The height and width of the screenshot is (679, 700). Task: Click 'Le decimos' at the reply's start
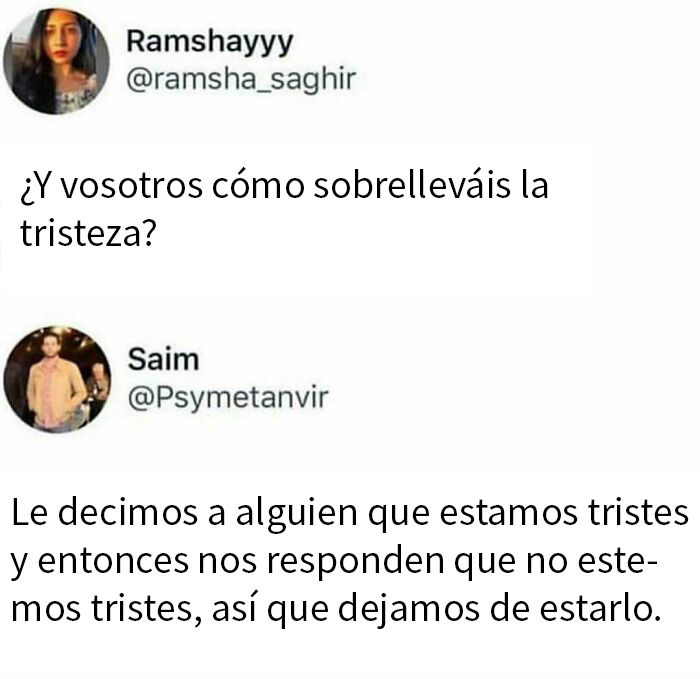(x=104, y=512)
